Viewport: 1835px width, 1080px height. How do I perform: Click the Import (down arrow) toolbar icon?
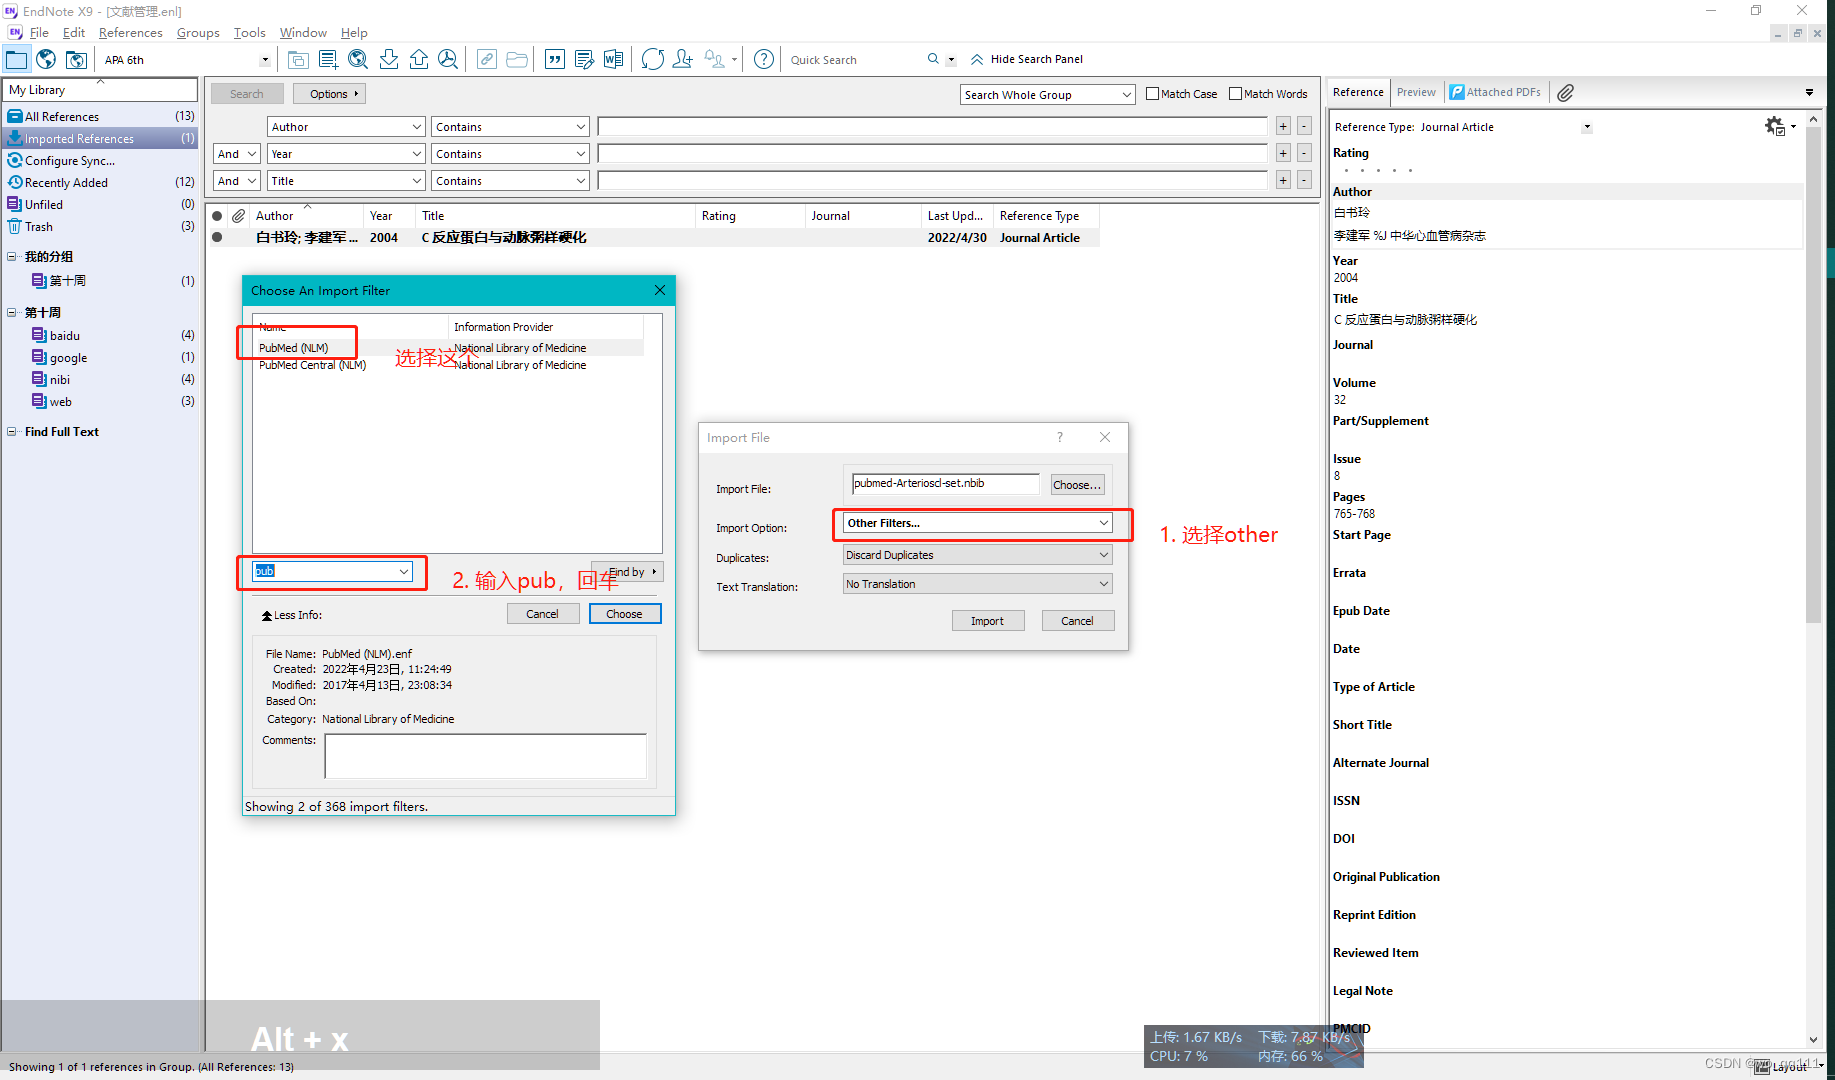point(389,59)
